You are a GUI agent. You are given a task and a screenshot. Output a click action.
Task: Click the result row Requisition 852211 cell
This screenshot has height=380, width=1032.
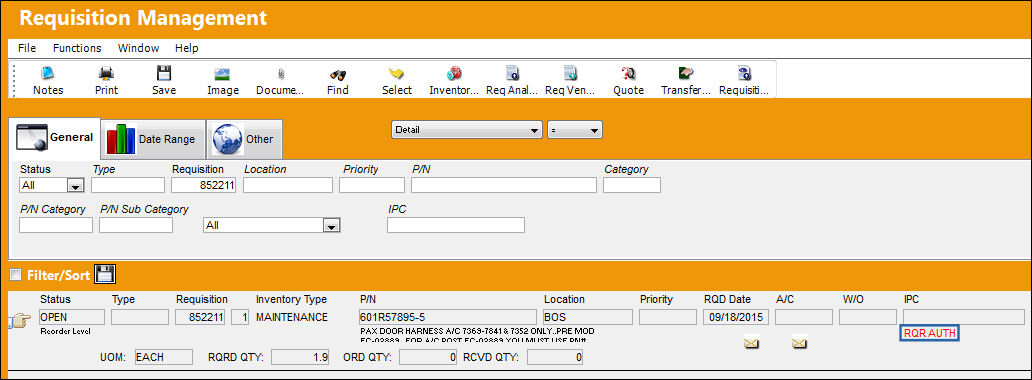pos(201,317)
